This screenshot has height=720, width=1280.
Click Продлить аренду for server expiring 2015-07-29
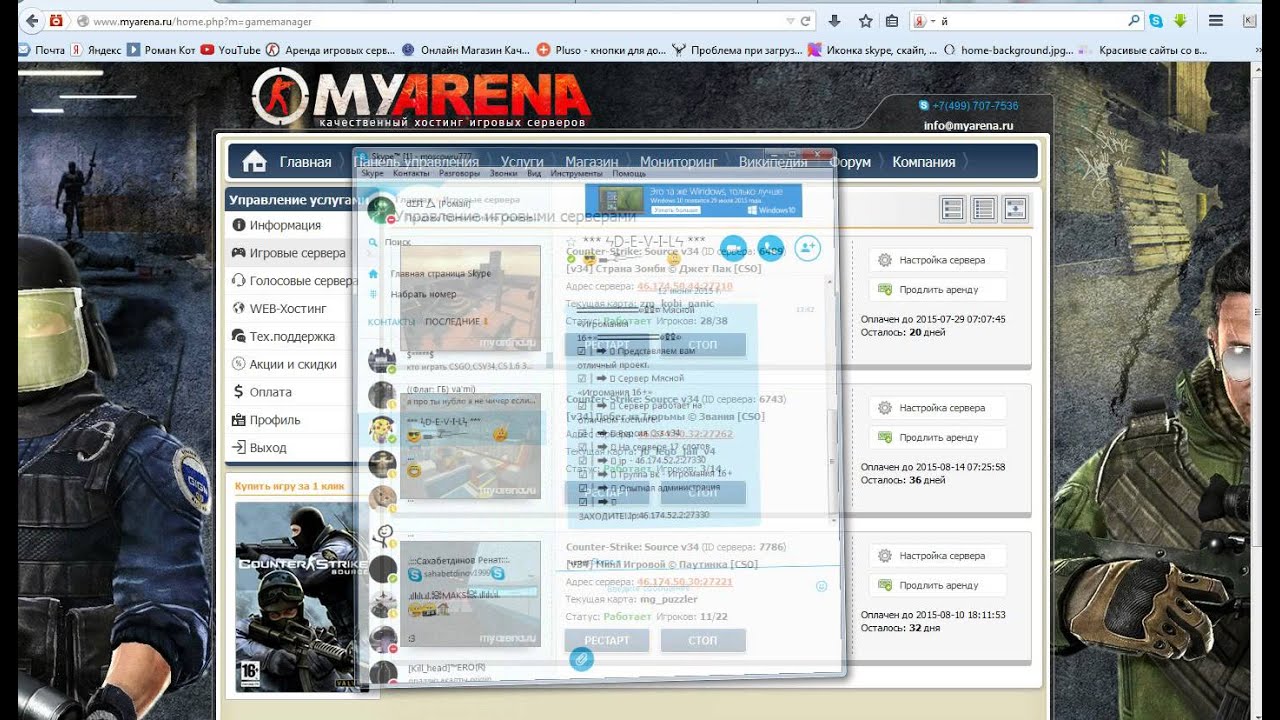pos(936,290)
